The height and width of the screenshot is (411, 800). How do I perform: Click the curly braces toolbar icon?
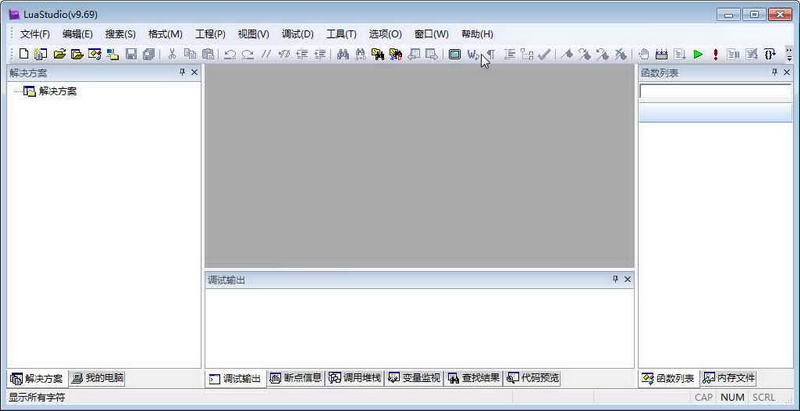click(x=769, y=54)
